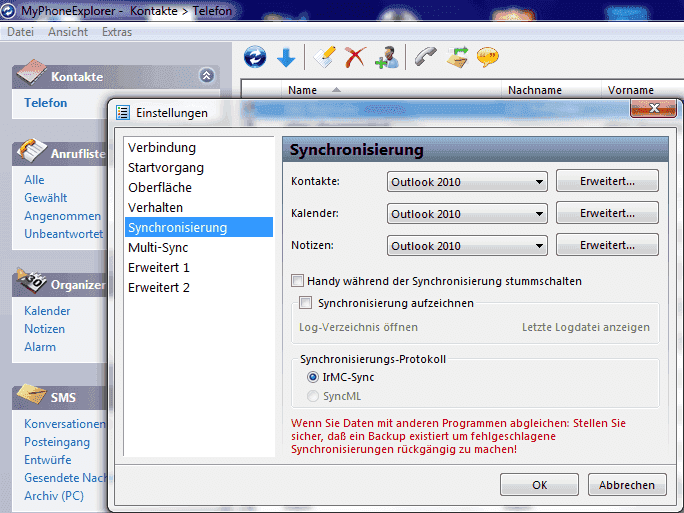684x513 pixels.
Task: Open SMS Entwürfe in sidebar
Action: point(48,460)
